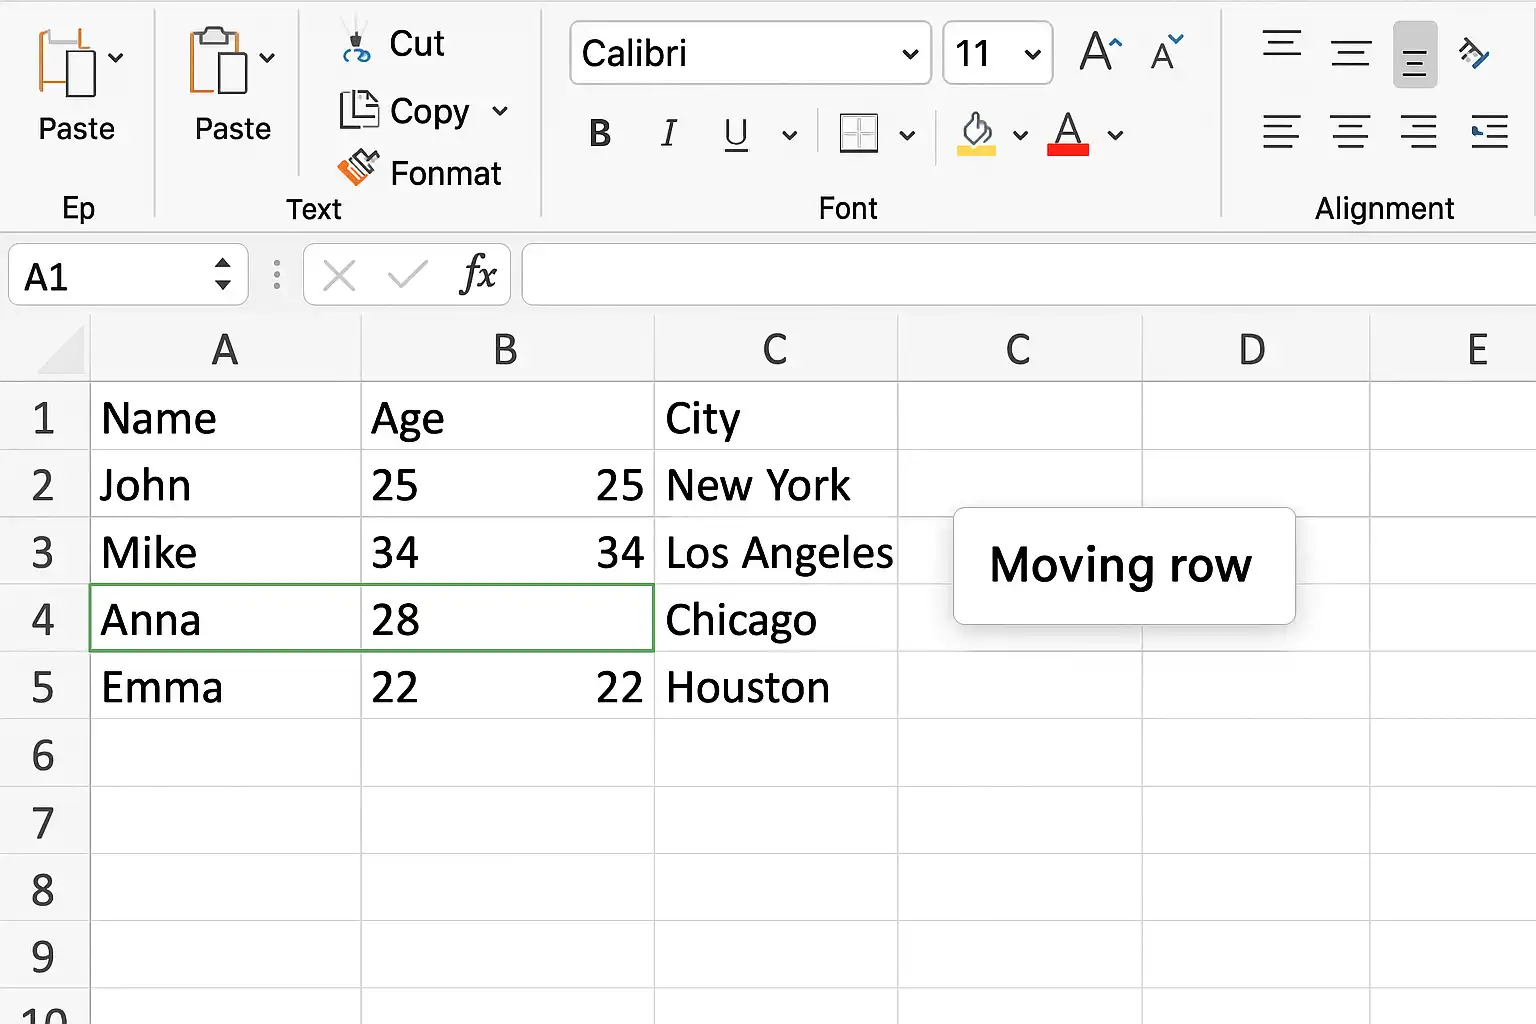Viewport: 1536px width, 1024px height.
Task: Click the orientation angled text icon
Action: pos(1474,53)
